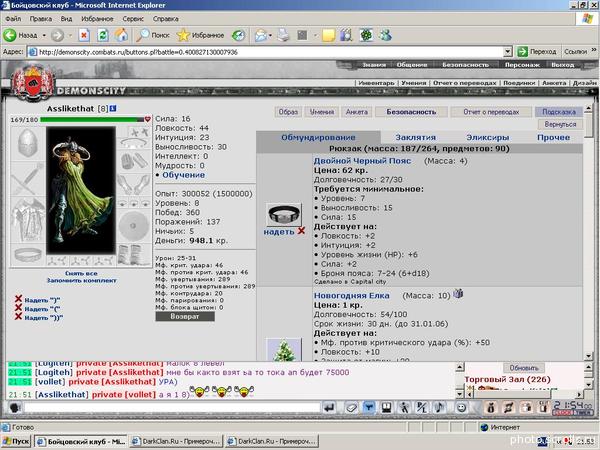
Task: Click the Образ button
Action: point(288,112)
